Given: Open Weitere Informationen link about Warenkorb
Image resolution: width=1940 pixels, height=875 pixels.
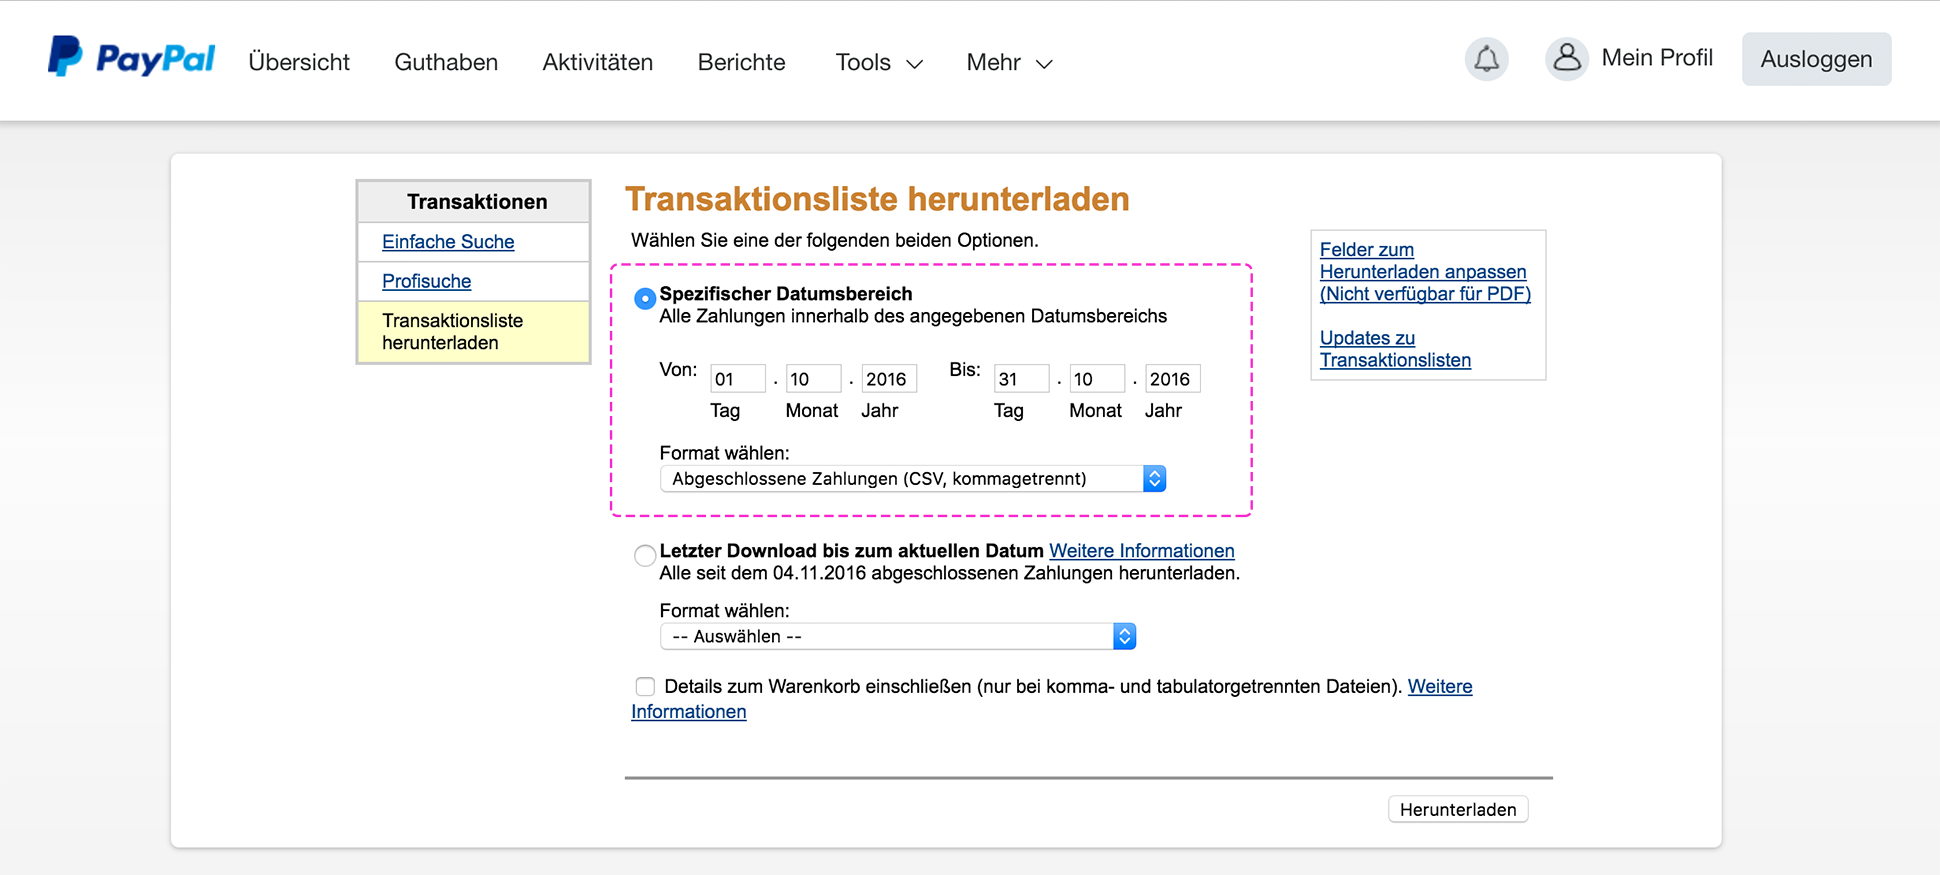Looking at the screenshot, I should tap(1439, 686).
